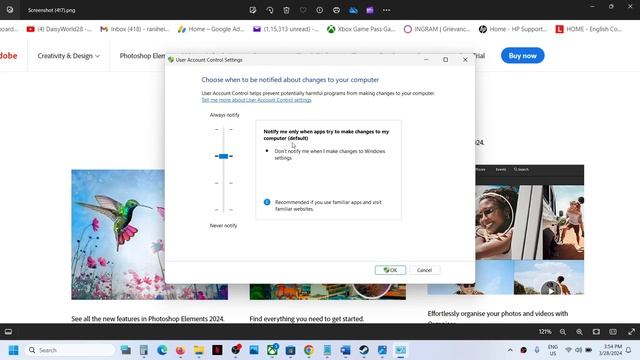640x360 pixels.
Task: Open the YouTube DaisyWorld28 bookmark
Action: pyautogui.click(x=59, y=29)
